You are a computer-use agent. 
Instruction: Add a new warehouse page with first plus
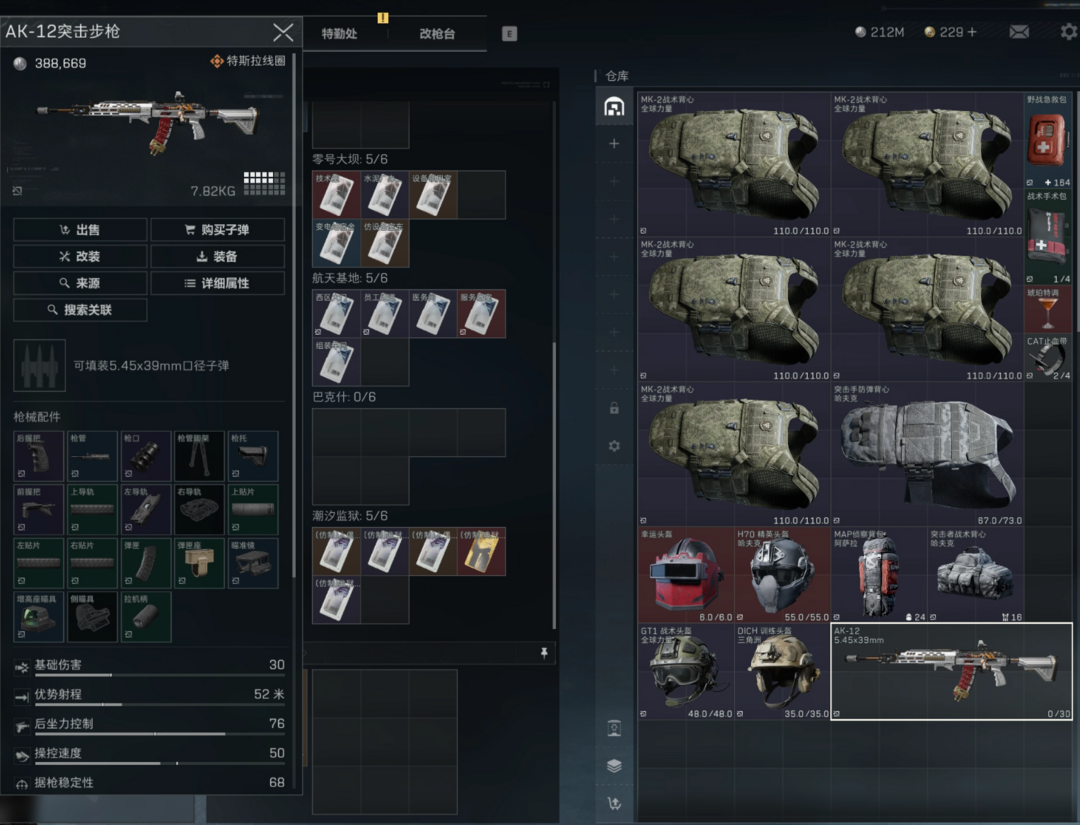tap(614, 144)
